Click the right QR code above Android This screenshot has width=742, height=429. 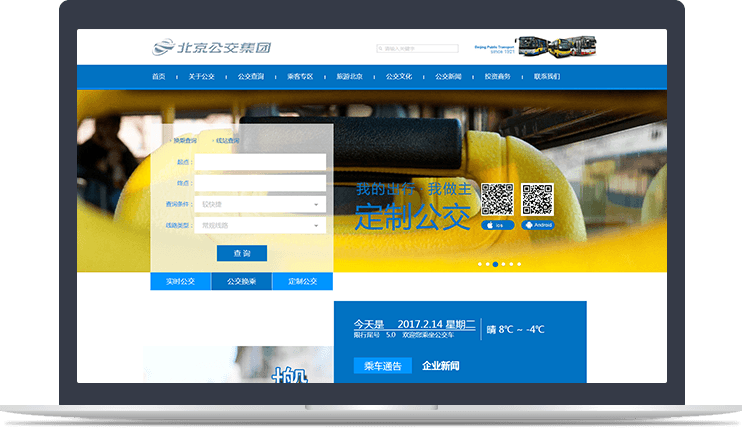pyautogui.click(x=538, y=199)
